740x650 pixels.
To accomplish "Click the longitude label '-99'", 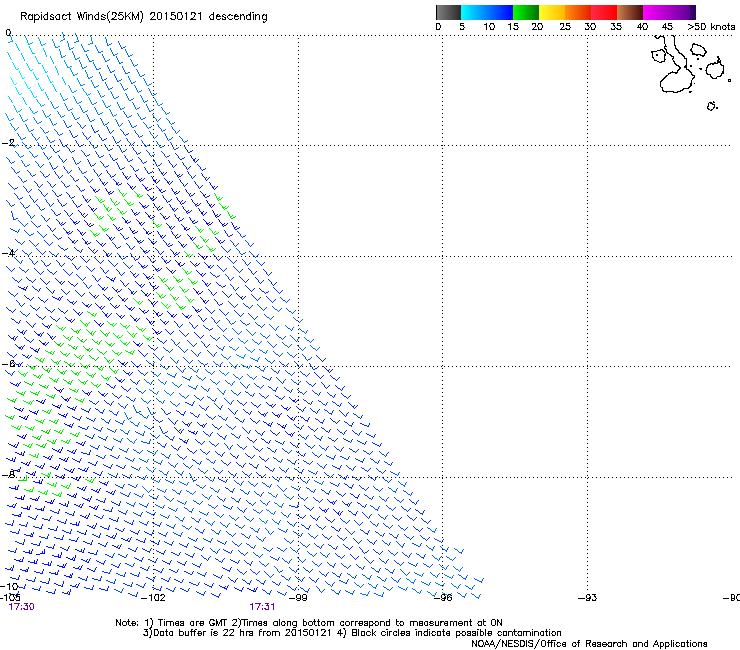I will (298, 598).
